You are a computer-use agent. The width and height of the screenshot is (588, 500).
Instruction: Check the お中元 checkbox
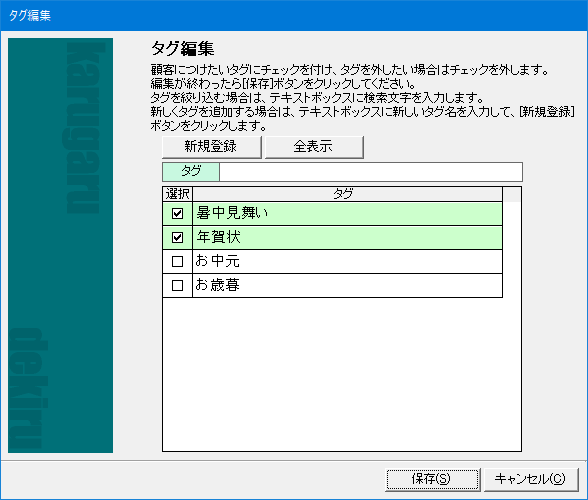[x=177, y=261]
